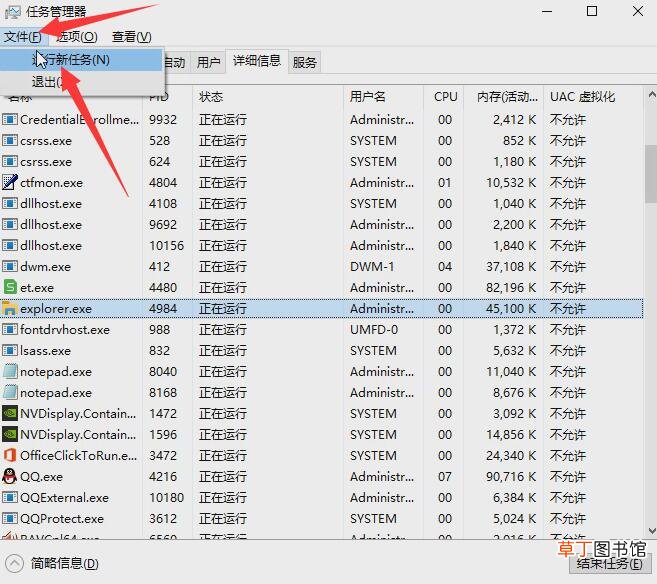The image size is (657, 584).
Task: Select the QQ.exe process name
Action: (41, 477)
